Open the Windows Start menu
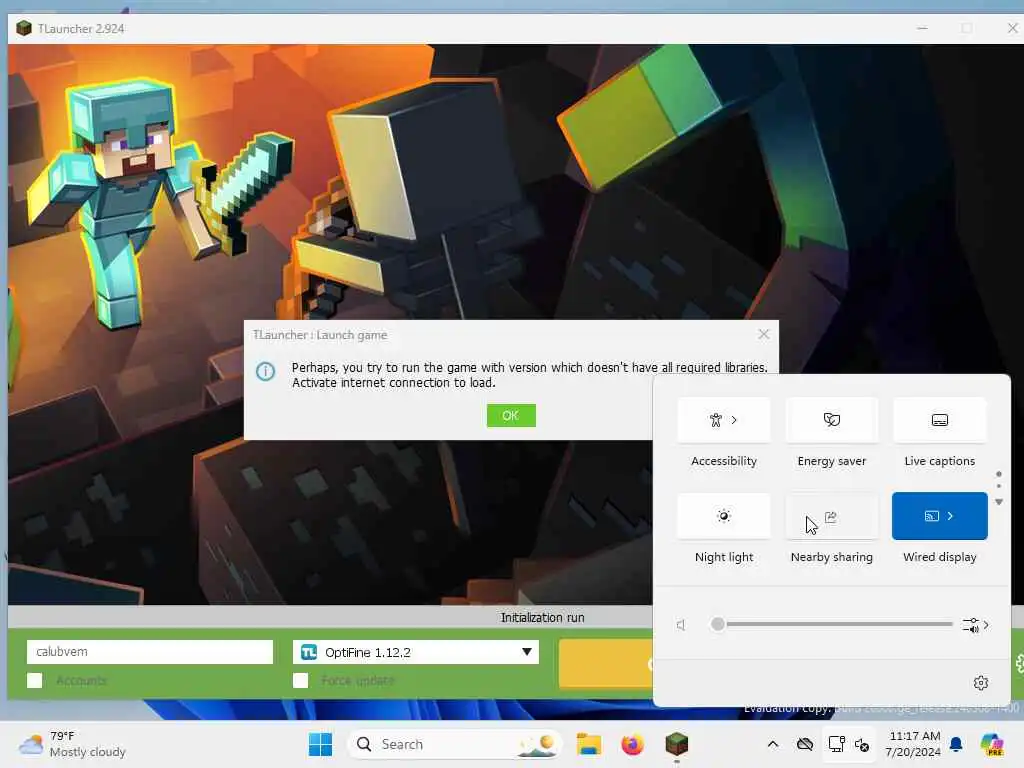This screenshot has height=768, width=1024. click(320, 744)
